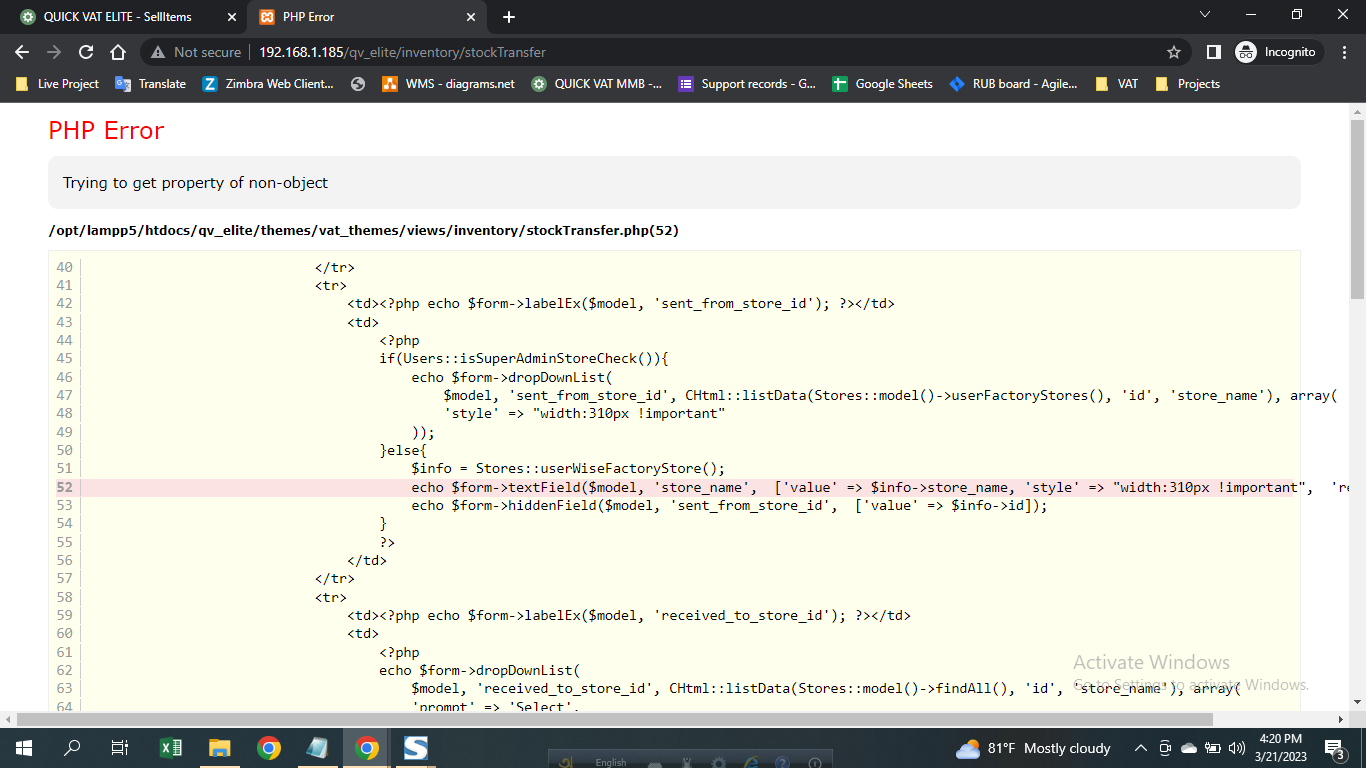Open the Chrome three-dot menu
1366x768 pixels.
point(1343,52)
